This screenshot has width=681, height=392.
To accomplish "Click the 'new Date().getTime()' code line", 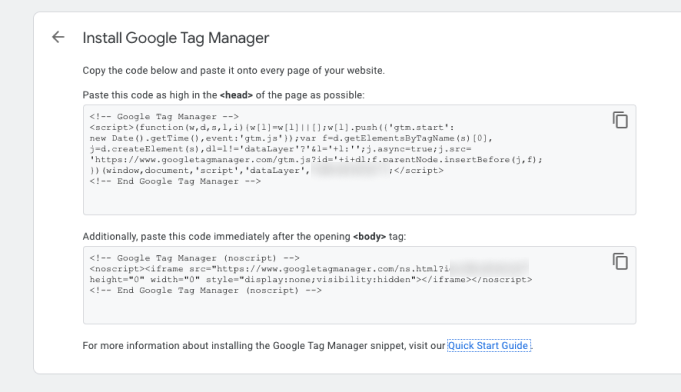I will coord(291,138).
